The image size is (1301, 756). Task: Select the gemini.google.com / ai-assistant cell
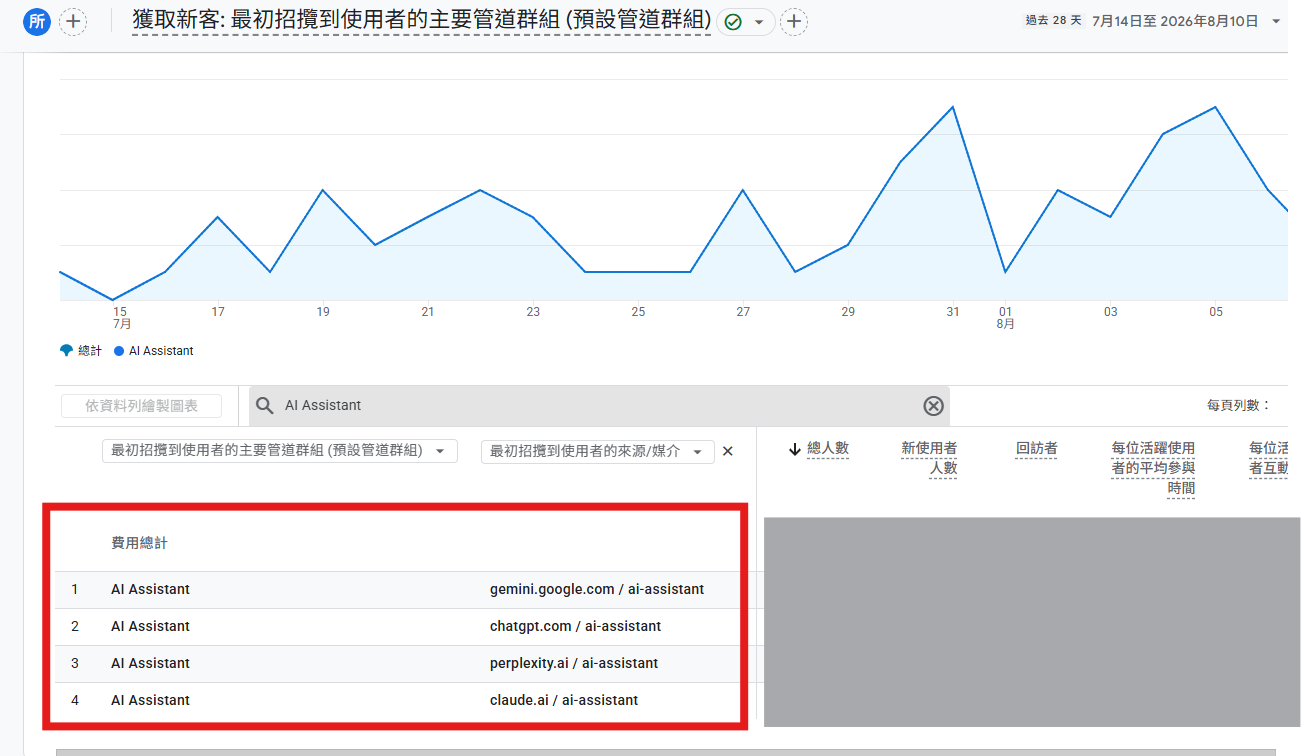[597, 589]
